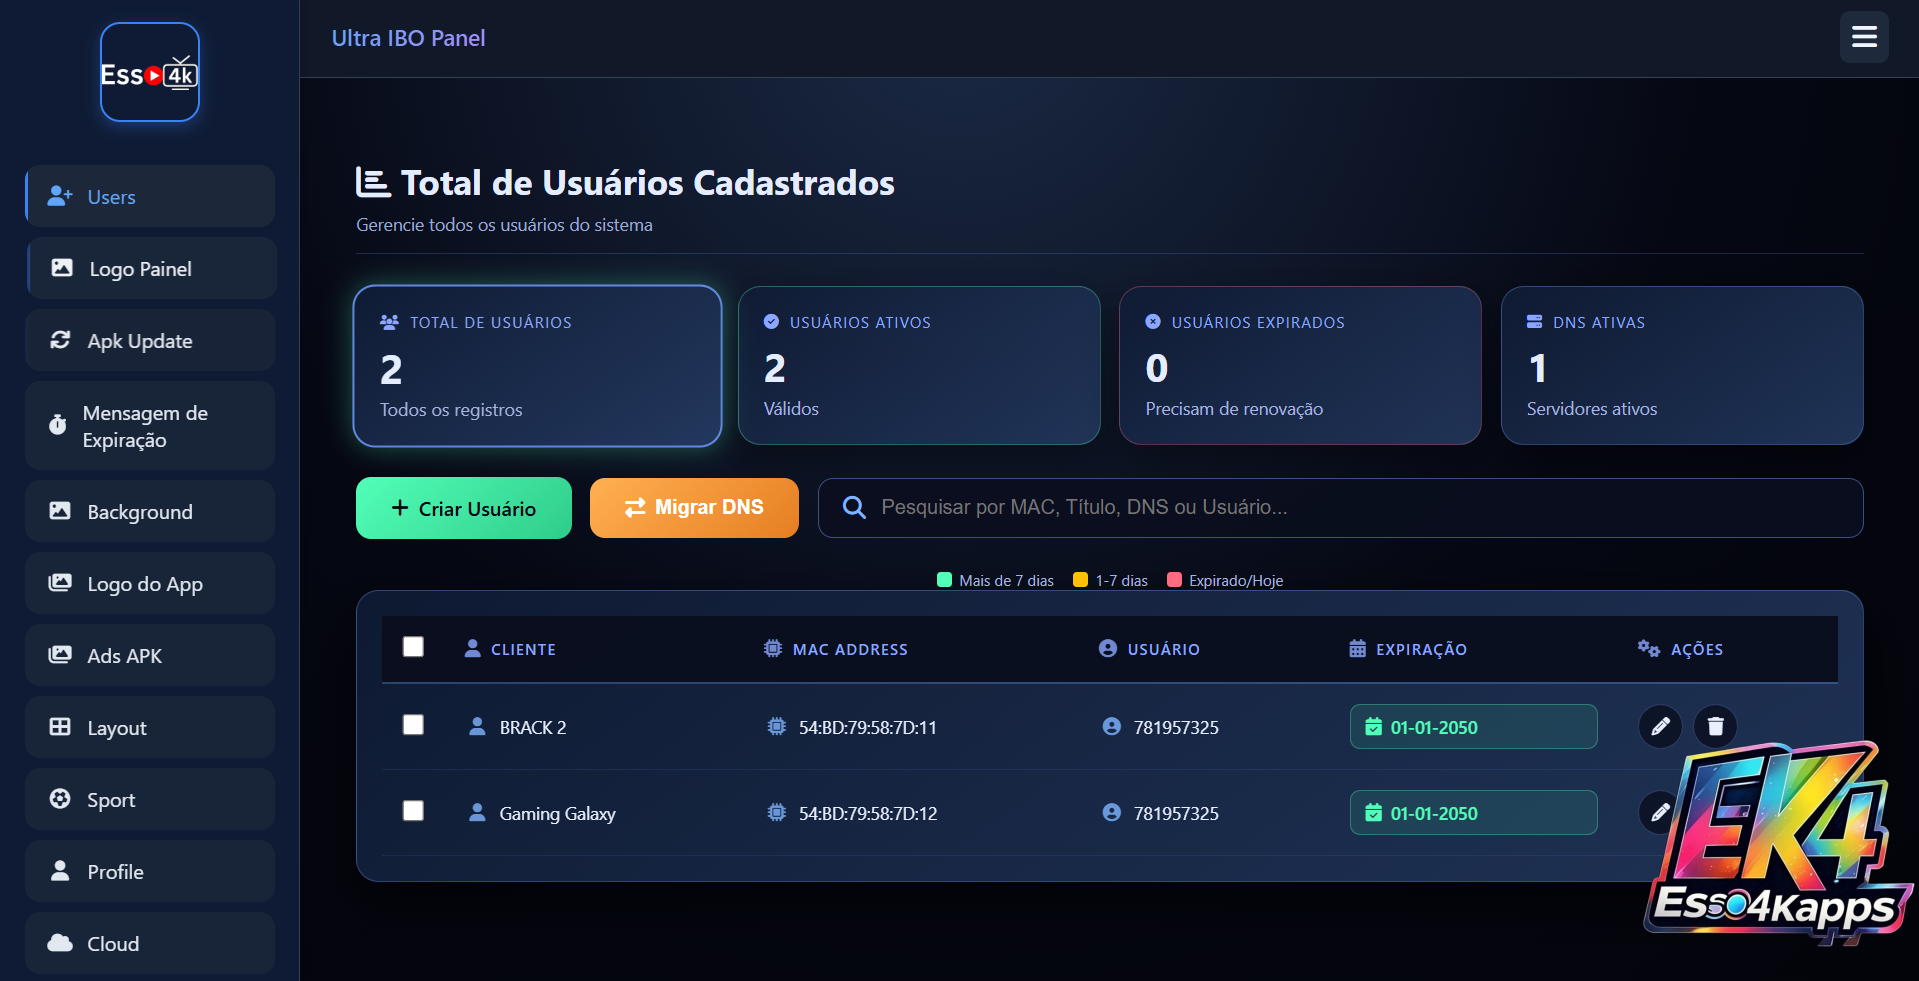Click the green 'Mais de 7 dias' legend swatch
This screenshot has width=1919, height=981.
(x=944, y=580)
